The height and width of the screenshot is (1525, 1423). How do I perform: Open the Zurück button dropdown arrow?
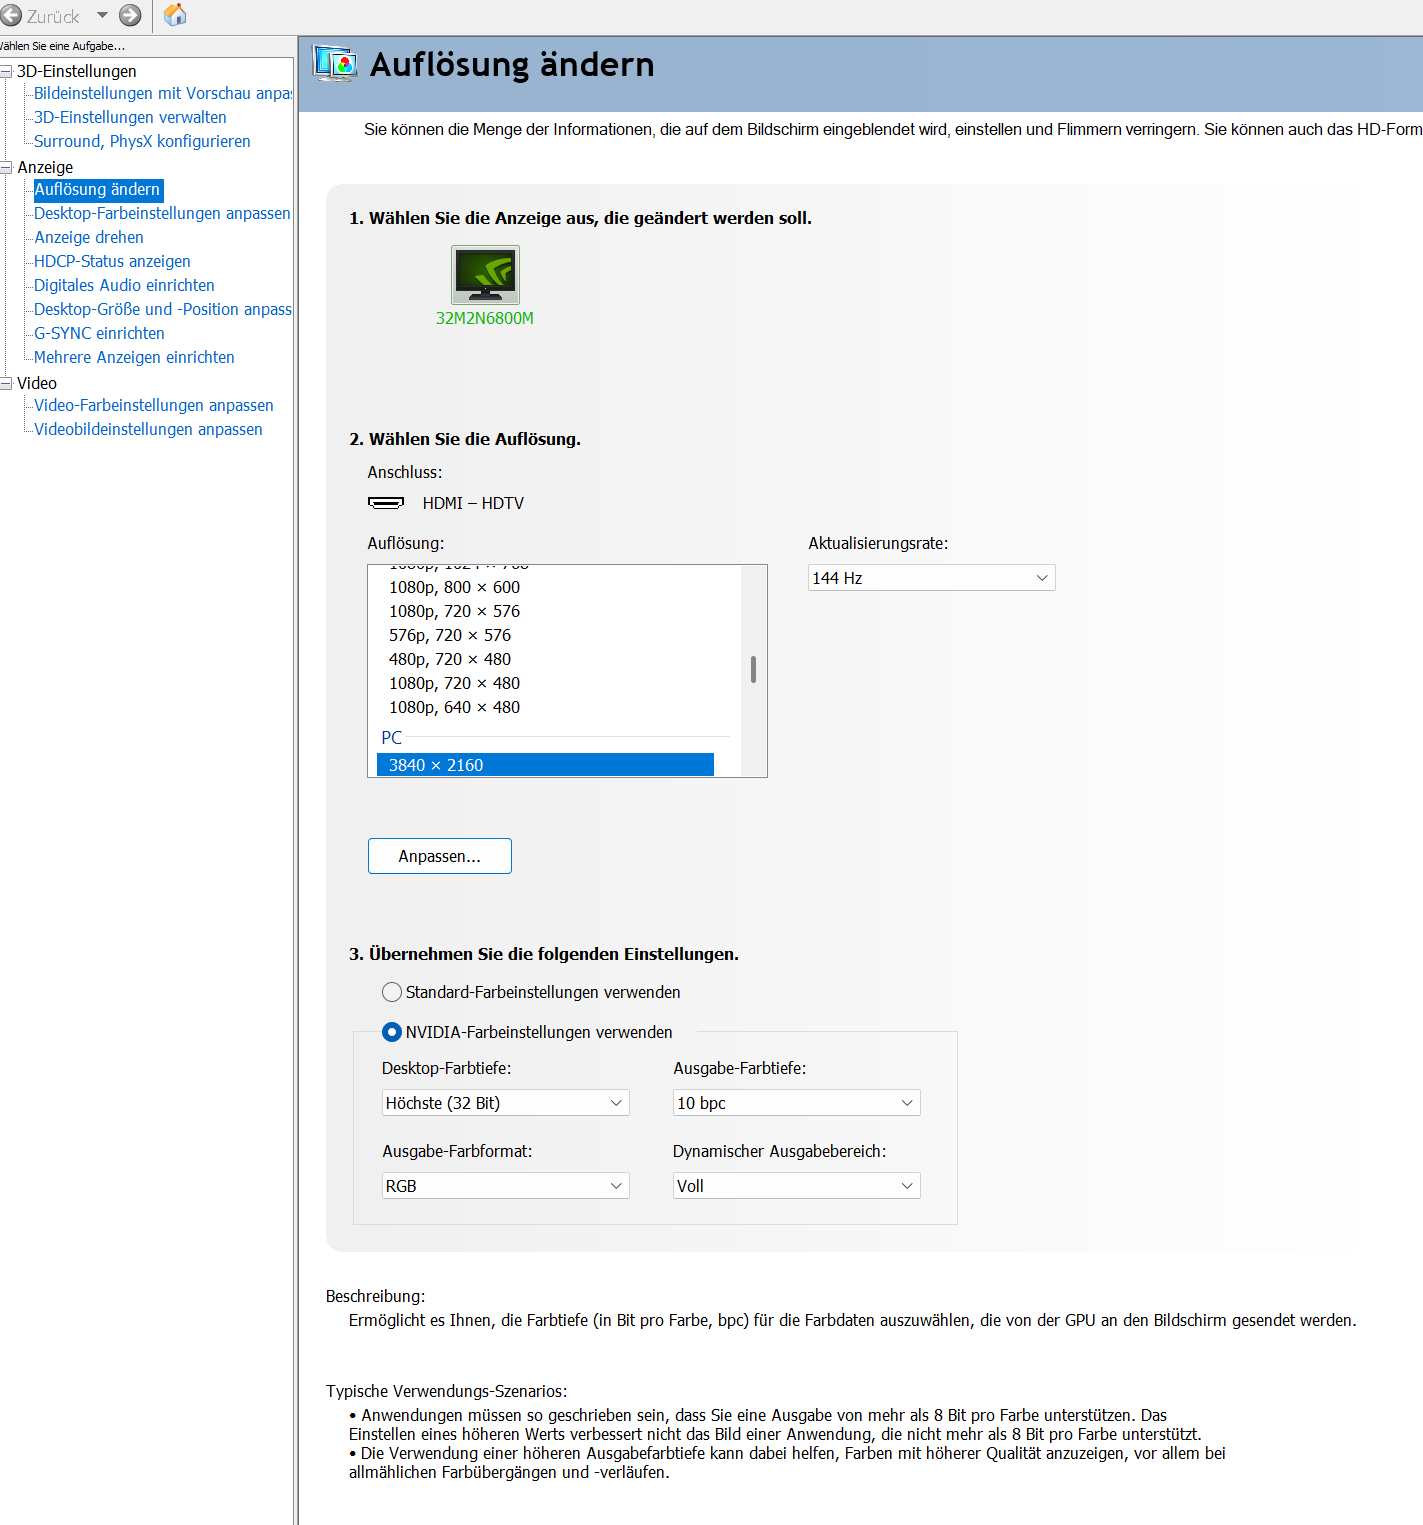(x=103, y=15)
